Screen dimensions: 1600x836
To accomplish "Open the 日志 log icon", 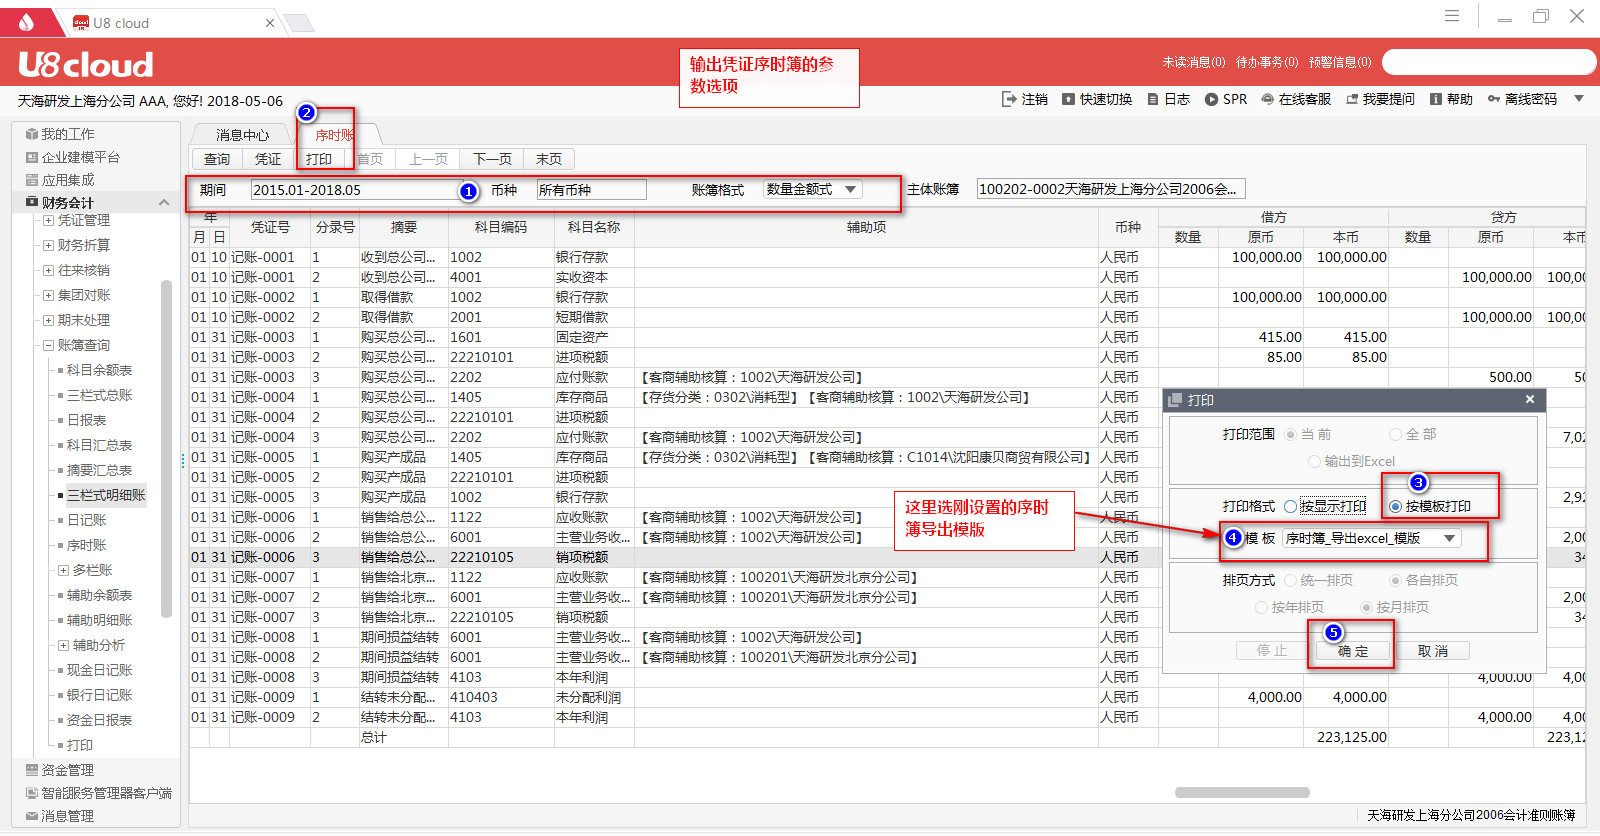I will coord(1153,99).
